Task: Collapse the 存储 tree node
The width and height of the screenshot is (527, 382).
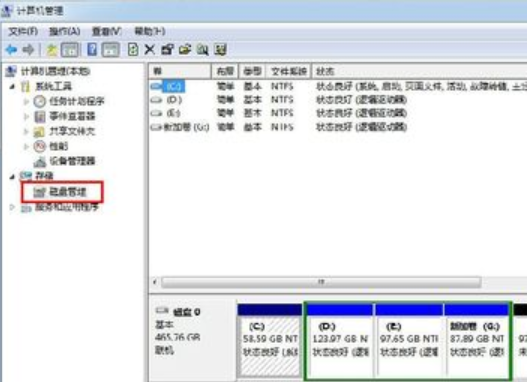Action: click(12, 176)
